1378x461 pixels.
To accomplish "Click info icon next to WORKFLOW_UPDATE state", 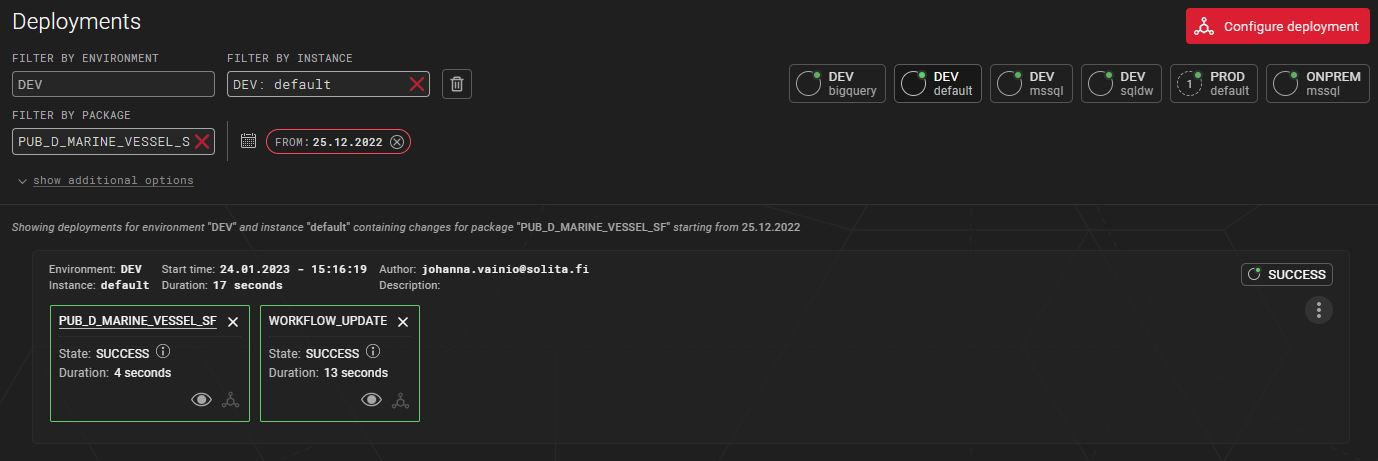I will [373, 352].
